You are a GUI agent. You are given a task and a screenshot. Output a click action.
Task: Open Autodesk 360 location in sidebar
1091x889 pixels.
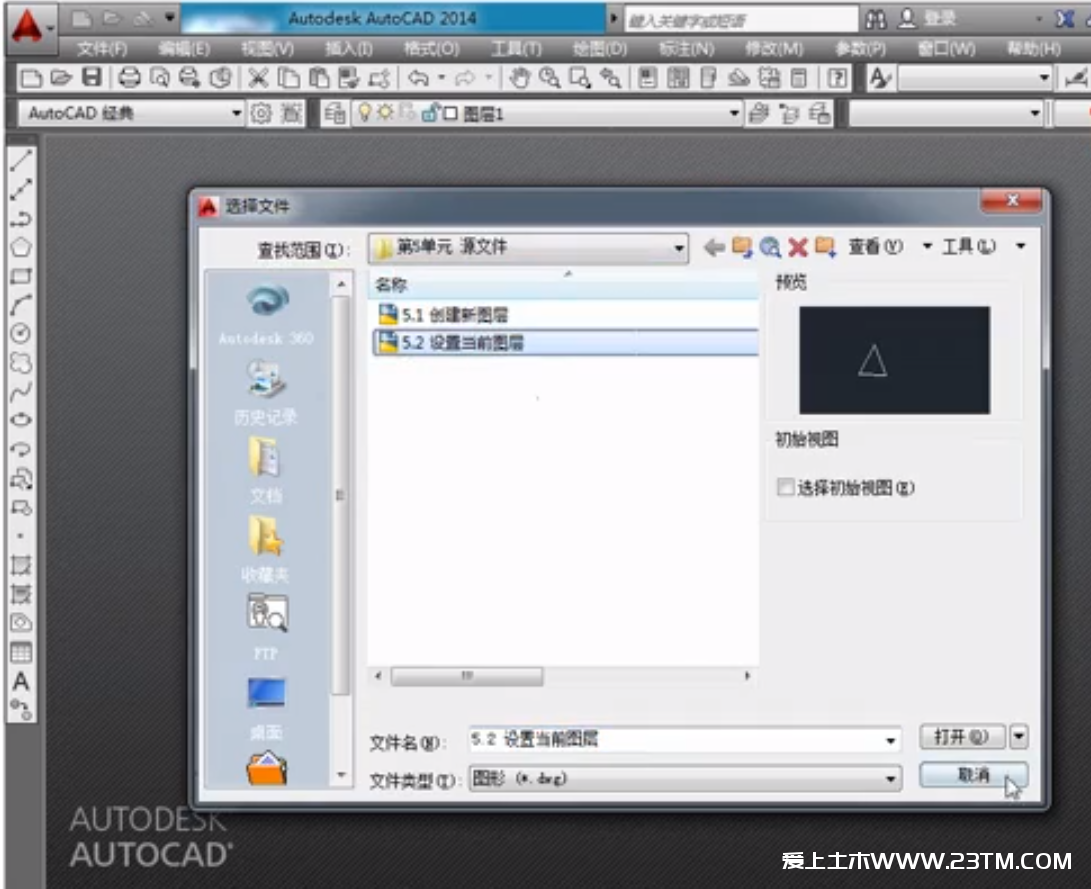tap(266, 315)
